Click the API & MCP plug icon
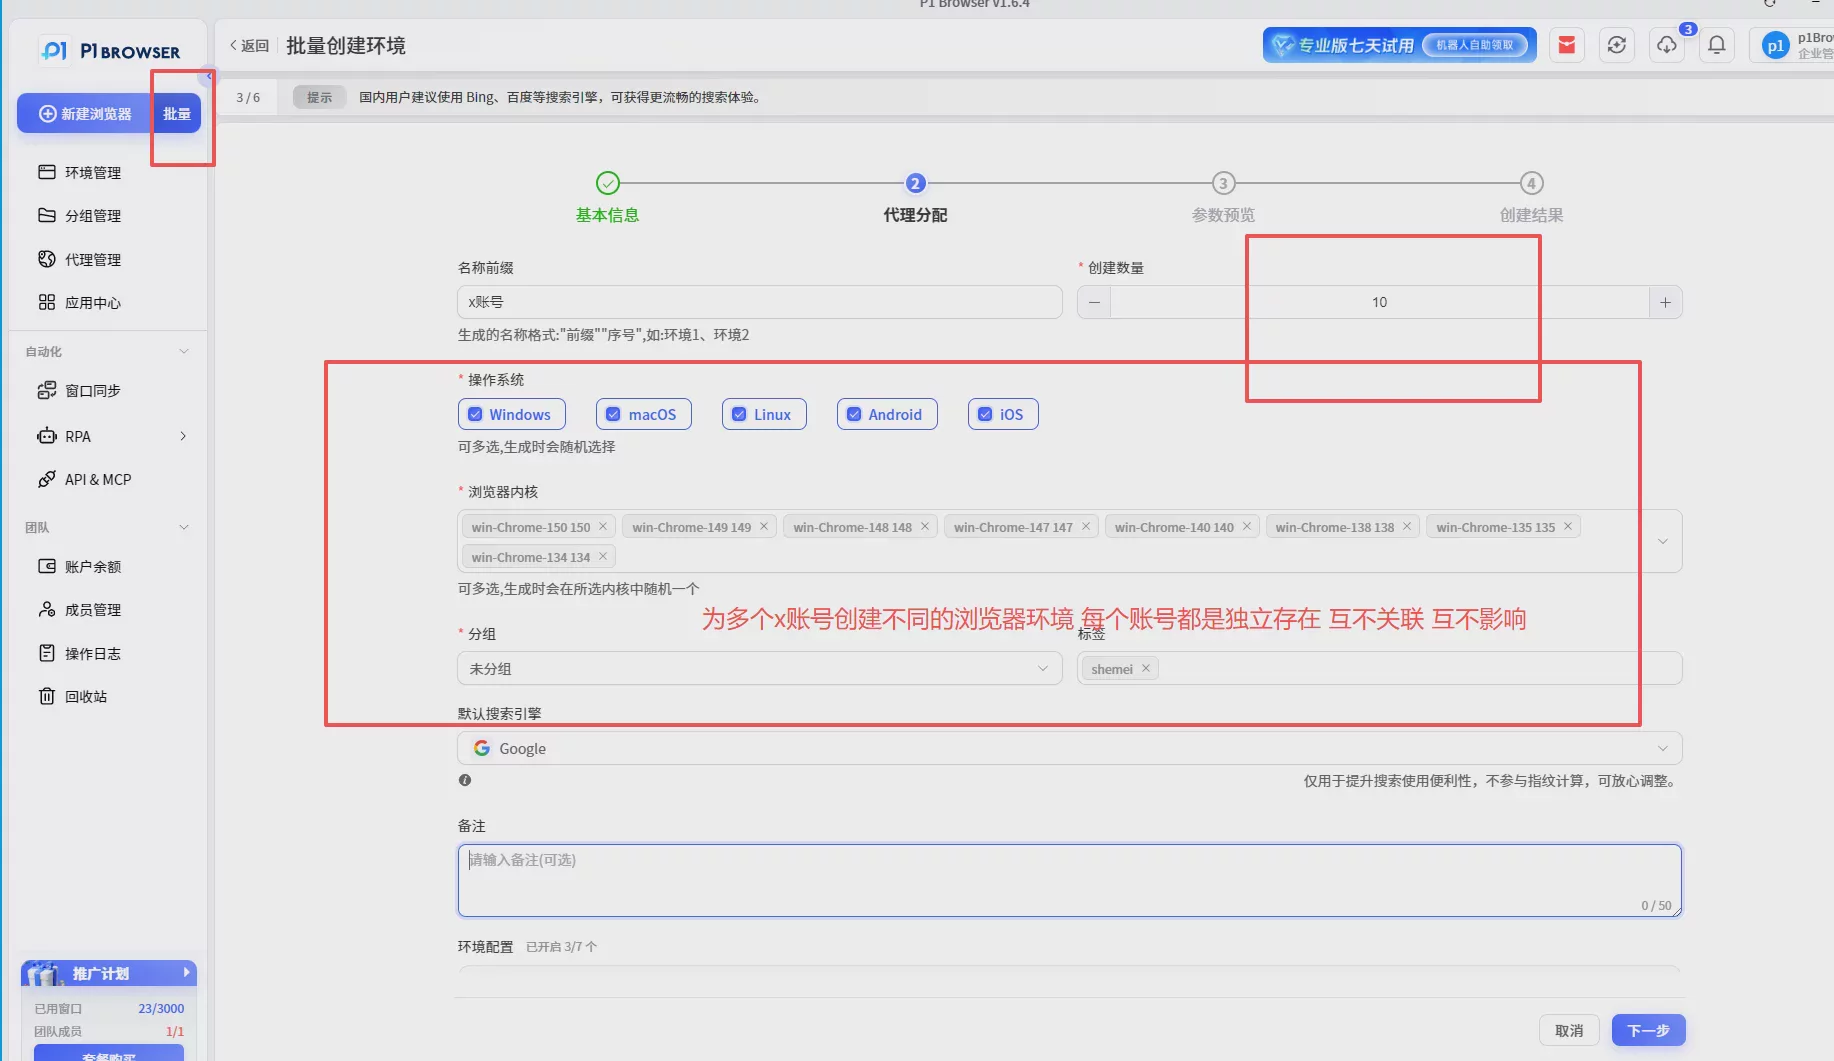This screenshot has height=1061, width=1834. (x=47, y=479)
